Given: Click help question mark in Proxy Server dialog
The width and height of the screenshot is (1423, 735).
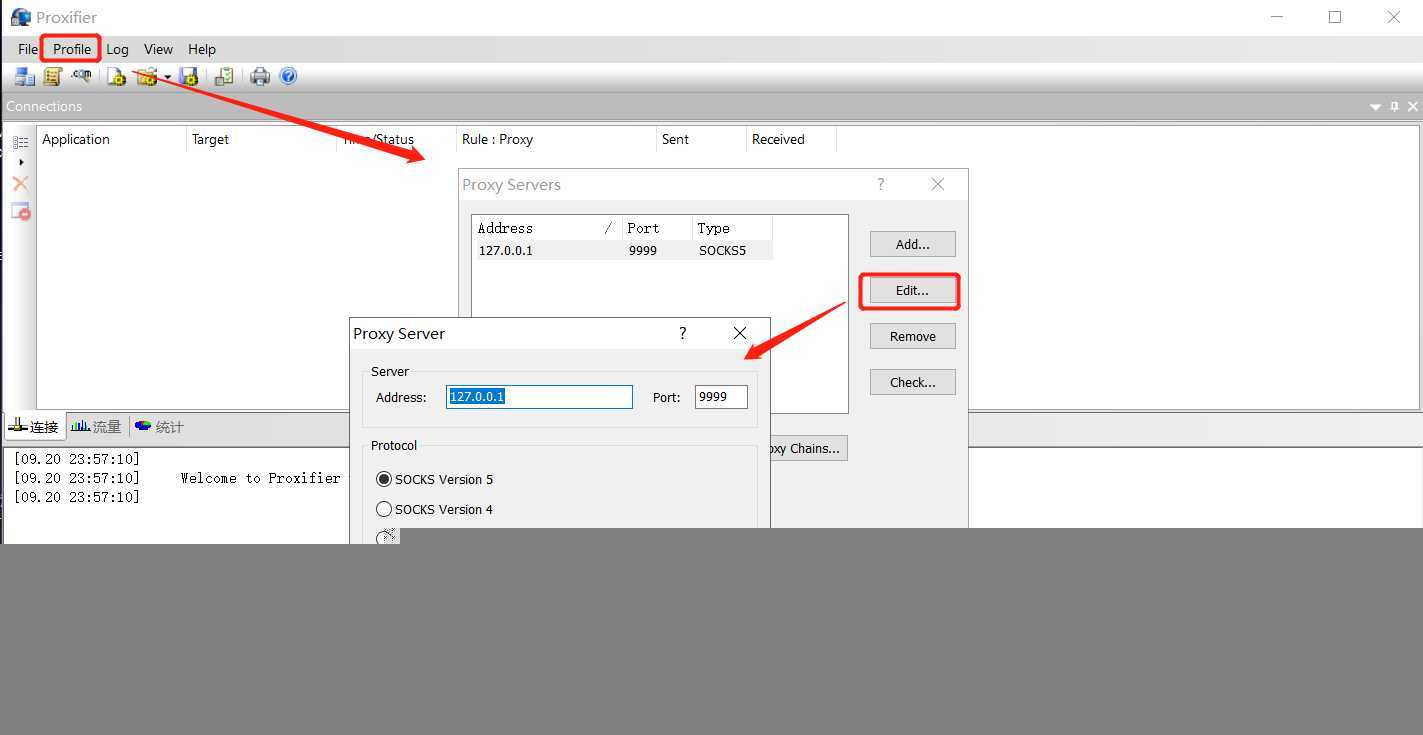Looking at the screenshot, I should click(682, 333).
